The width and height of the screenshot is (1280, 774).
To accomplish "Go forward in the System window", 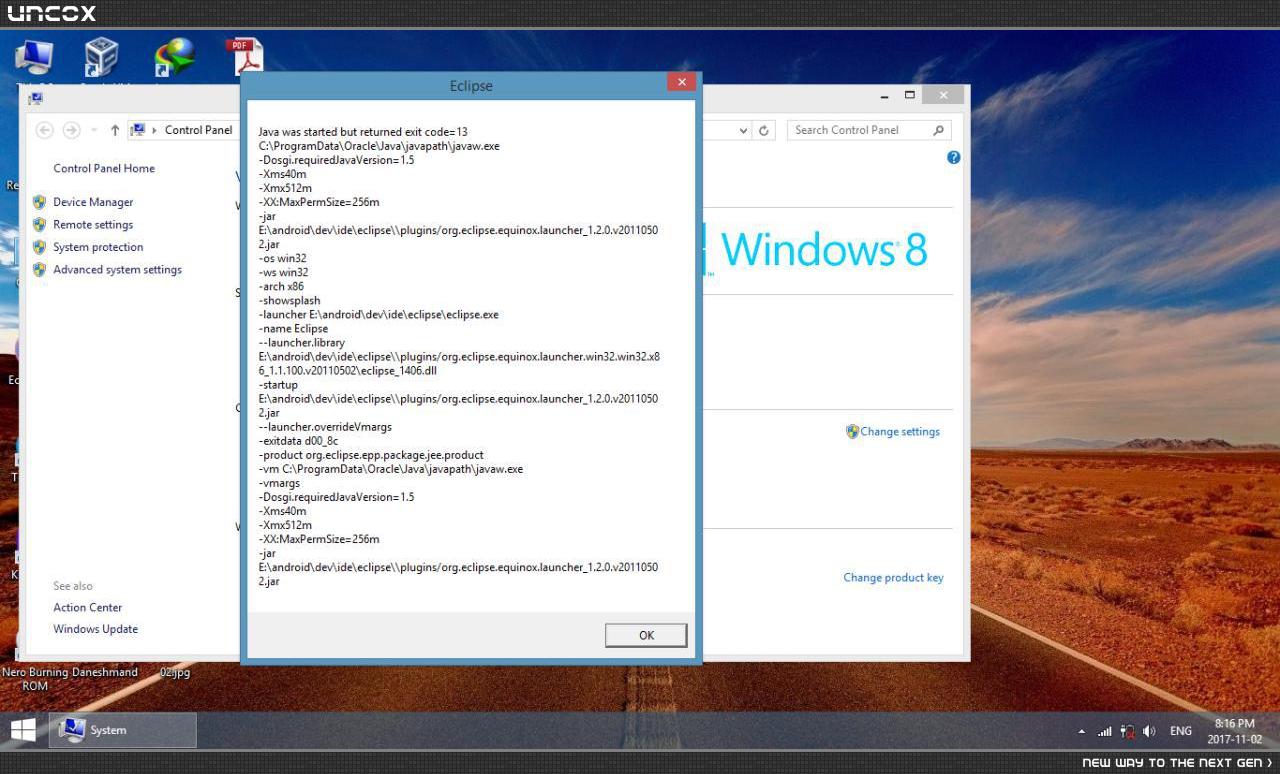I will pos(71,130).
